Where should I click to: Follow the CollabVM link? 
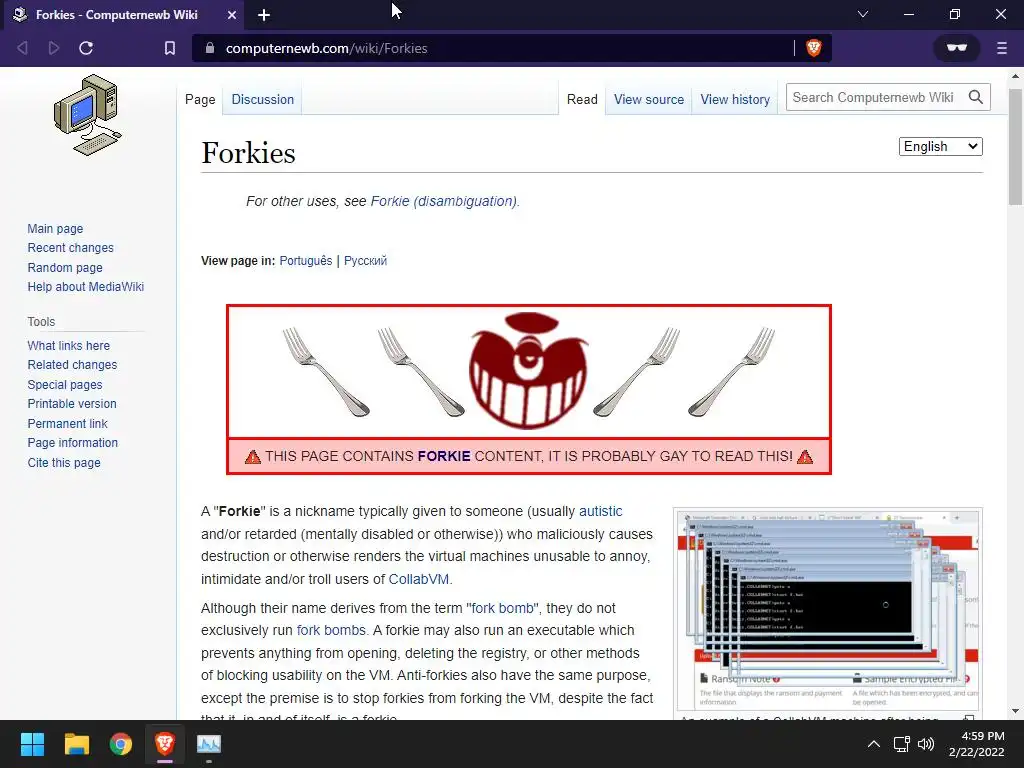pyautogui.click(x=419, y=579)
